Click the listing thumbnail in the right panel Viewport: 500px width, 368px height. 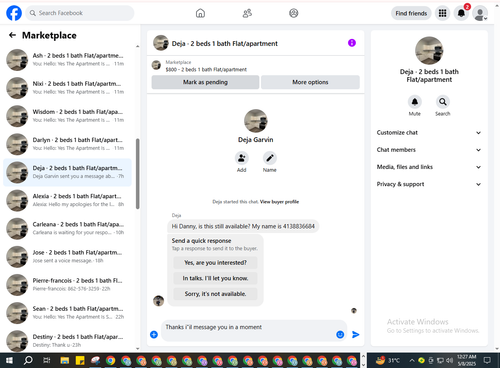429,51
